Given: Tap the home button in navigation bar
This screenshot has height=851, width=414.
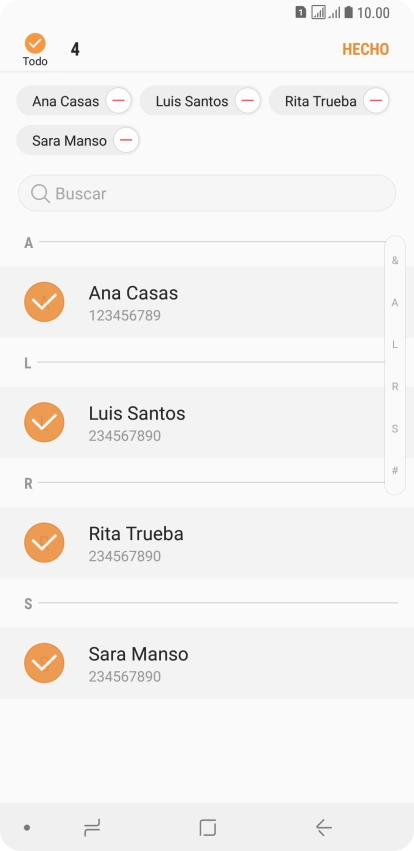Looking at the screenshot, I should pos(208,828).
